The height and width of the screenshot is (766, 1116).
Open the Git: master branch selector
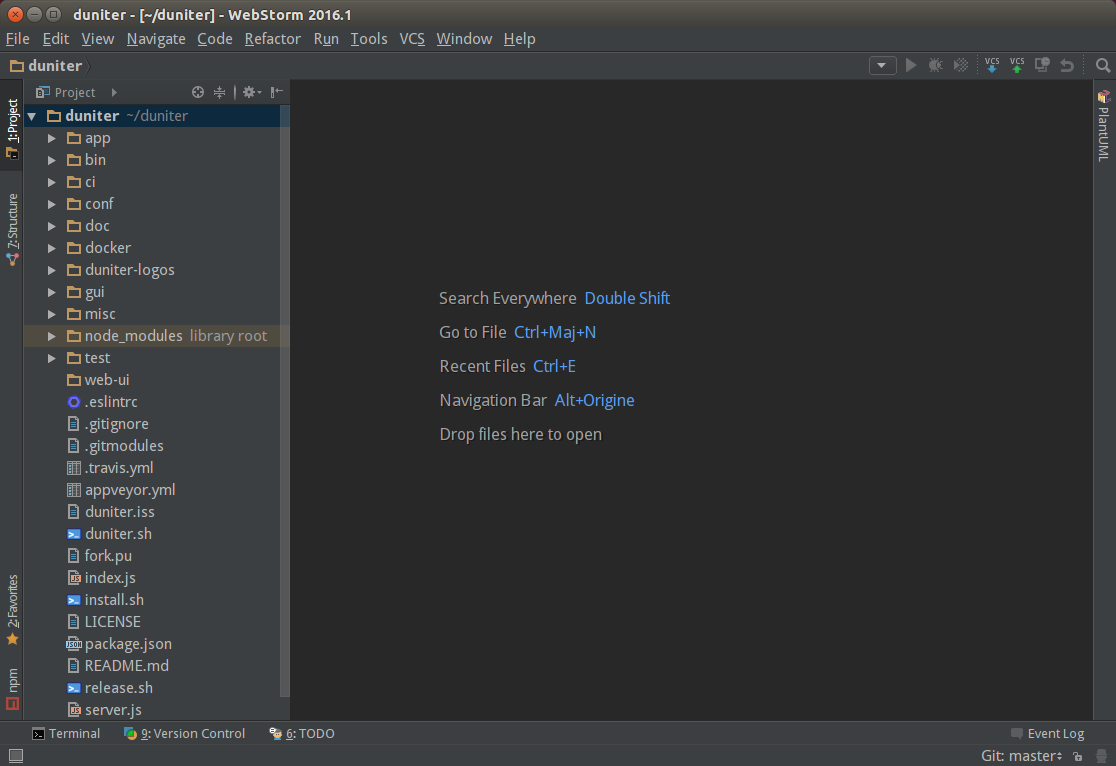[x=1021, y=756]
